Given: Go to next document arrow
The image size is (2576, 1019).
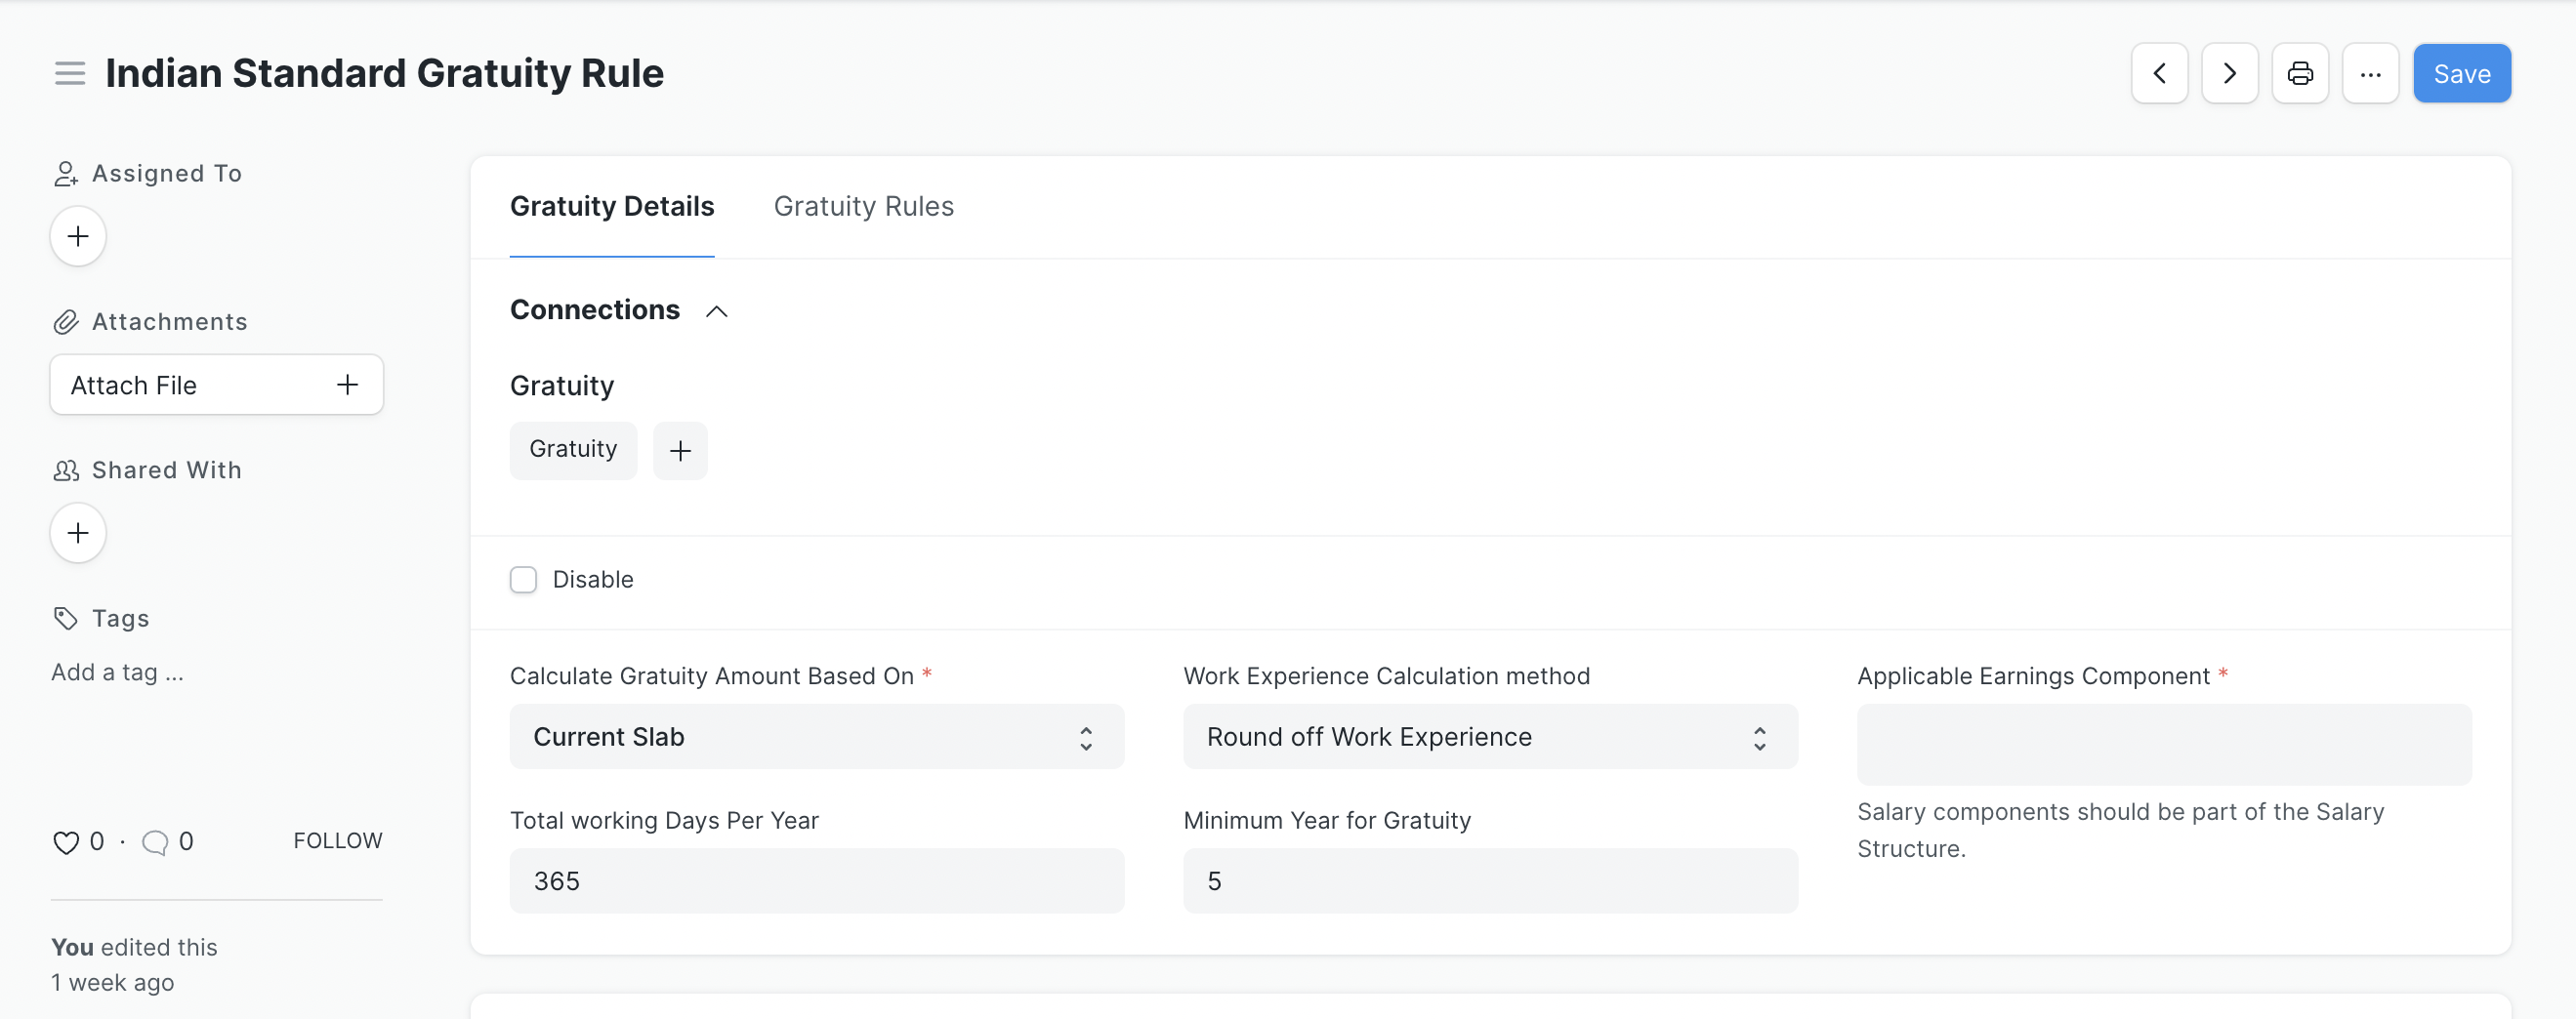Looking at the screenshot, I should point(2229,73).
